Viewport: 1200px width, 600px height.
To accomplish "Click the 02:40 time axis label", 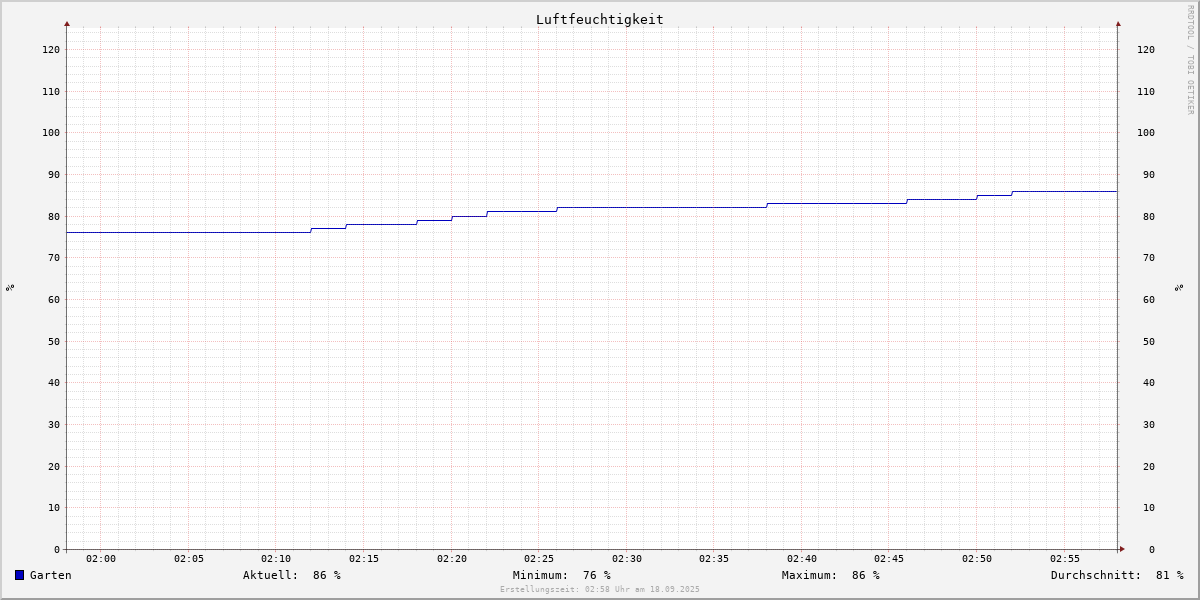I will (x=802, y=559).
